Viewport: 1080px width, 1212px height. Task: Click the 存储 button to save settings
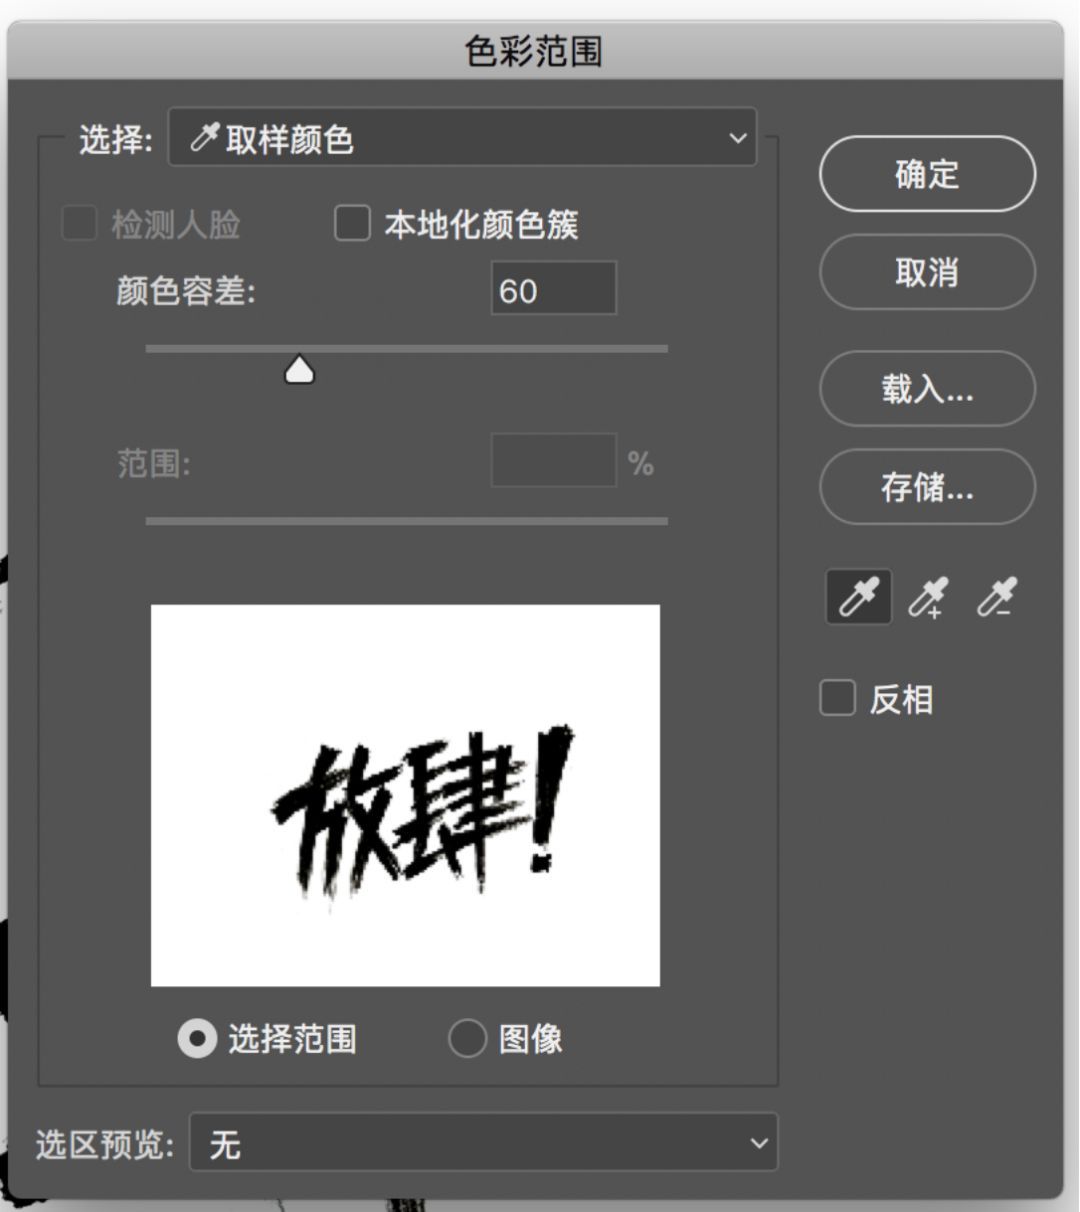[926, 488]
